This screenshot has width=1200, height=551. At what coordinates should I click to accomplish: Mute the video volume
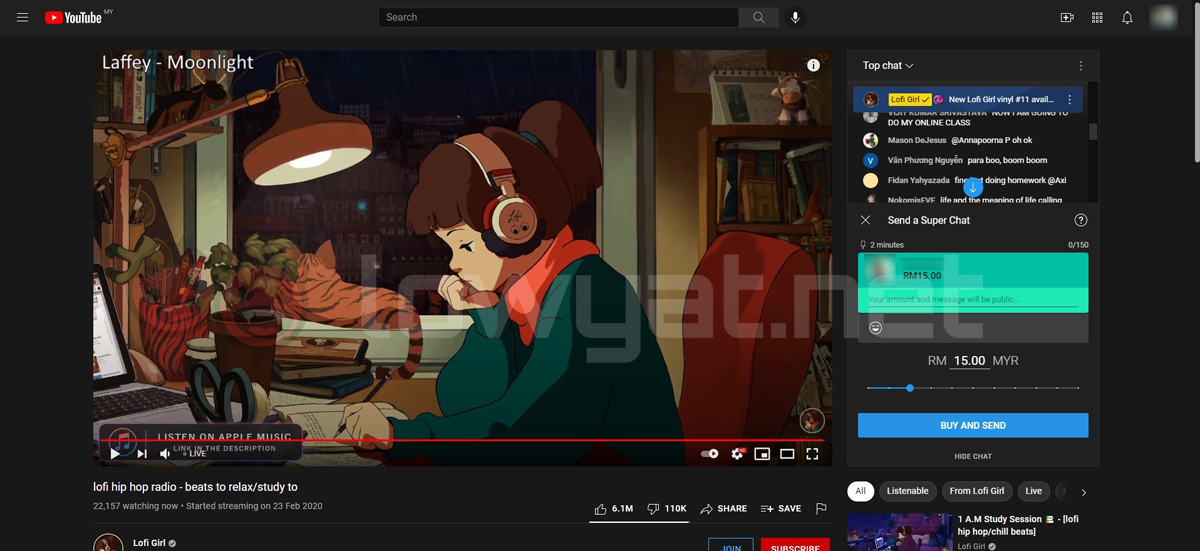pos(166,454)
